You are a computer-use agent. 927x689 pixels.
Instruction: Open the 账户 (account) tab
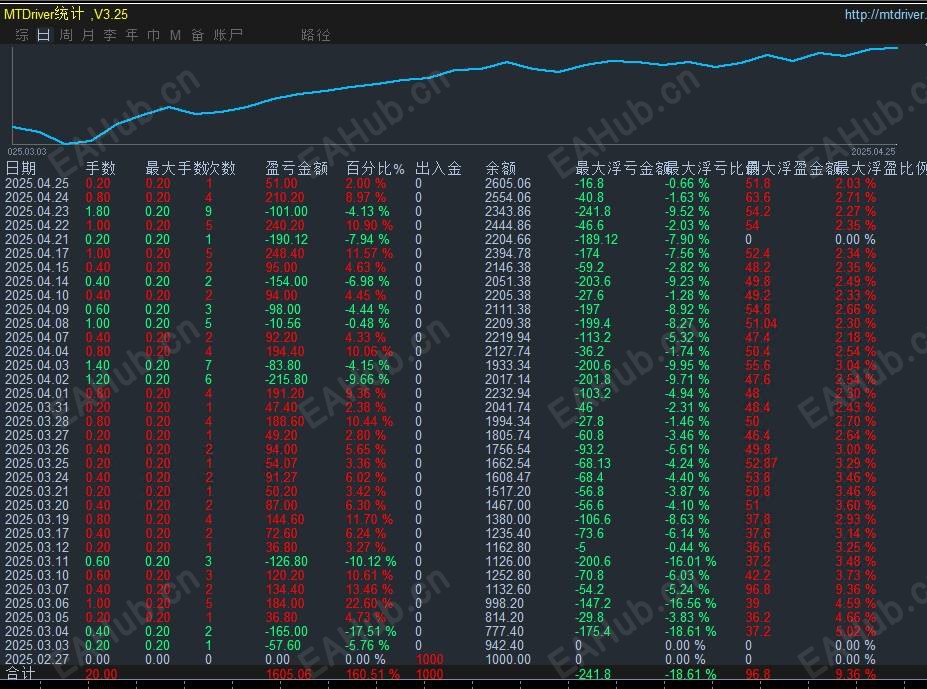(x=228, y=35)
